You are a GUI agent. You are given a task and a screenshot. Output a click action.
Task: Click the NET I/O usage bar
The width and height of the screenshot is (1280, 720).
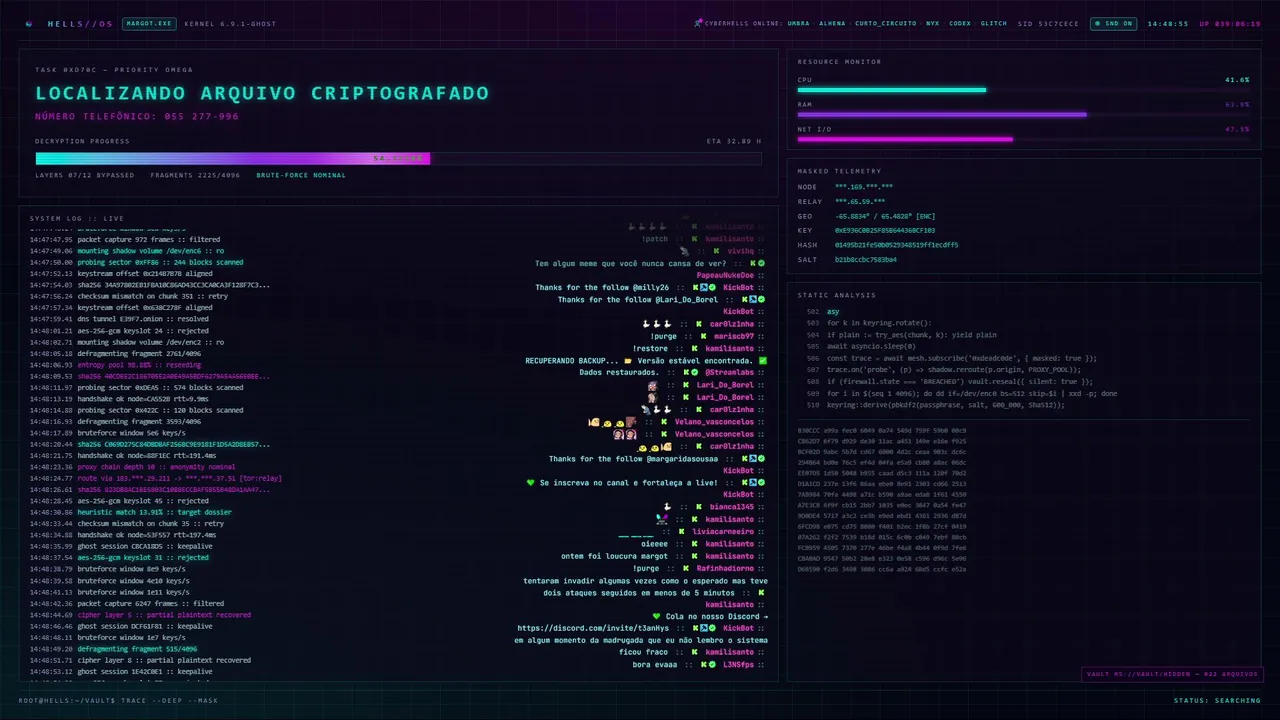click(1023, 139)
